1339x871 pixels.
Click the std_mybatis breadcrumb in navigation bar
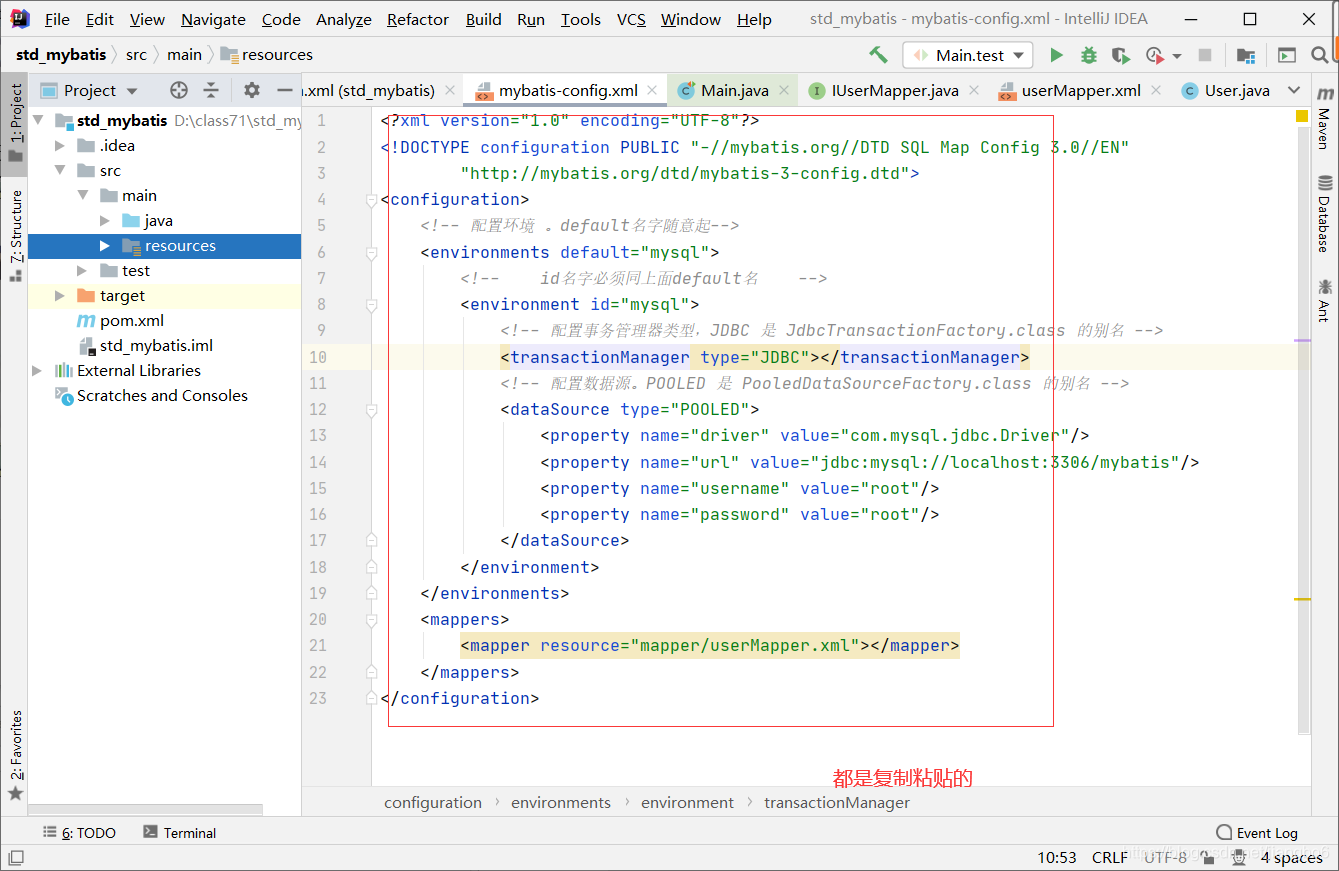click(61, 55)
